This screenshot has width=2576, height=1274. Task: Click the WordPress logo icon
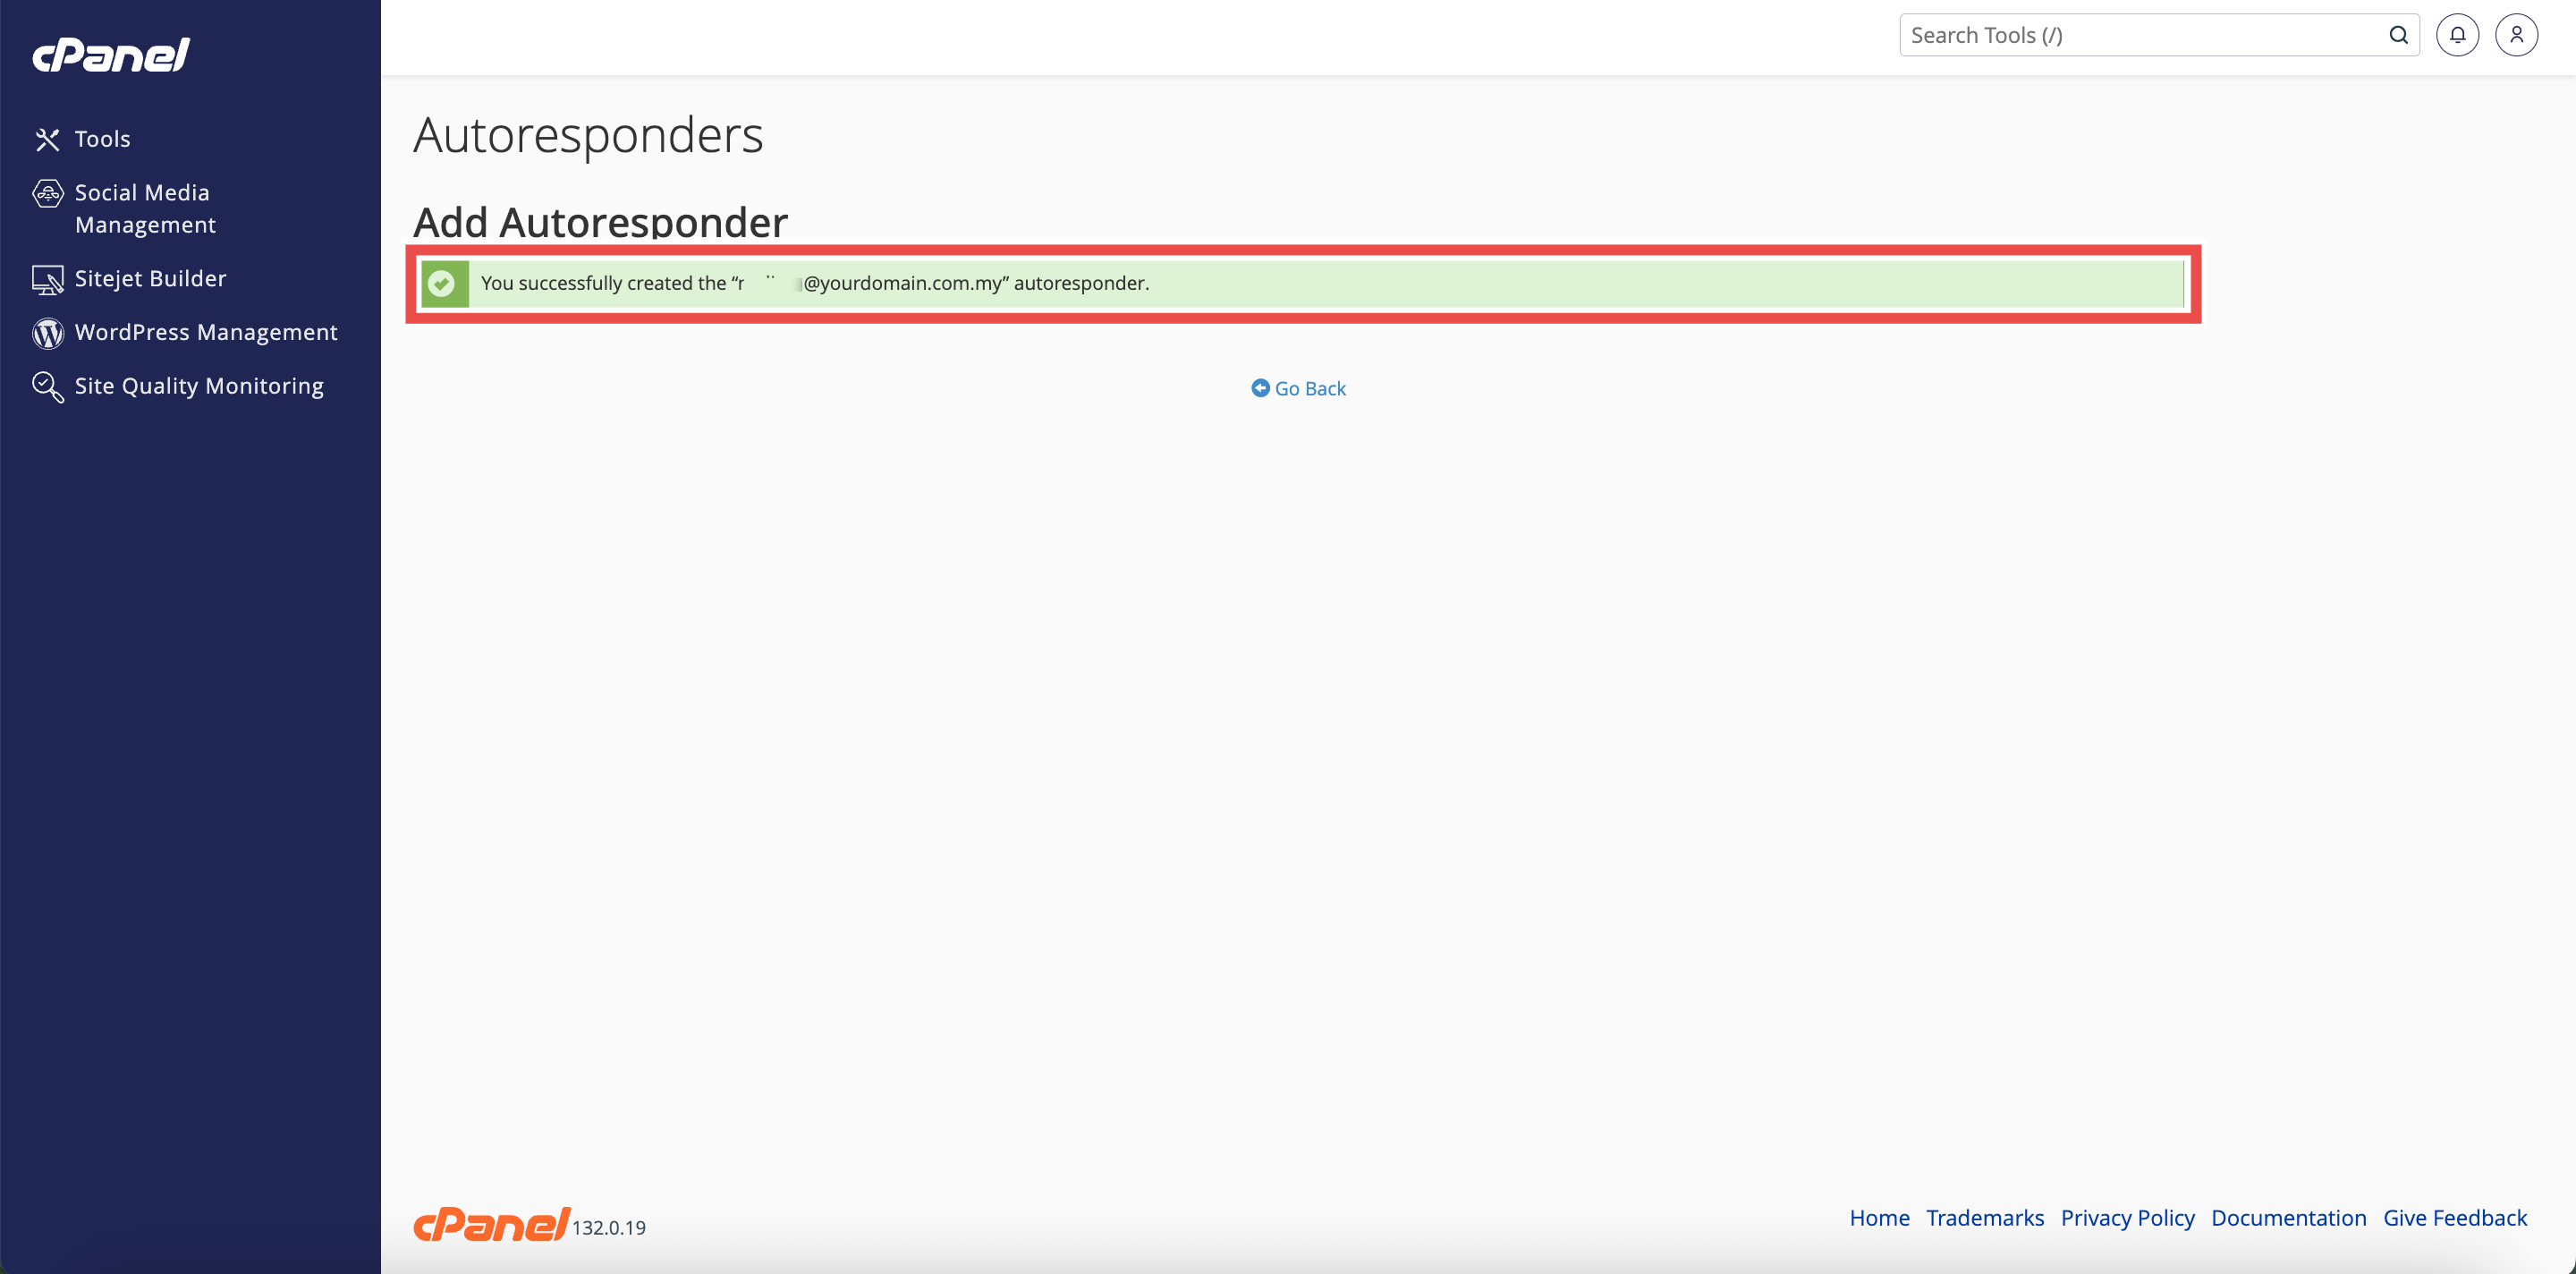tap(47, 333)
